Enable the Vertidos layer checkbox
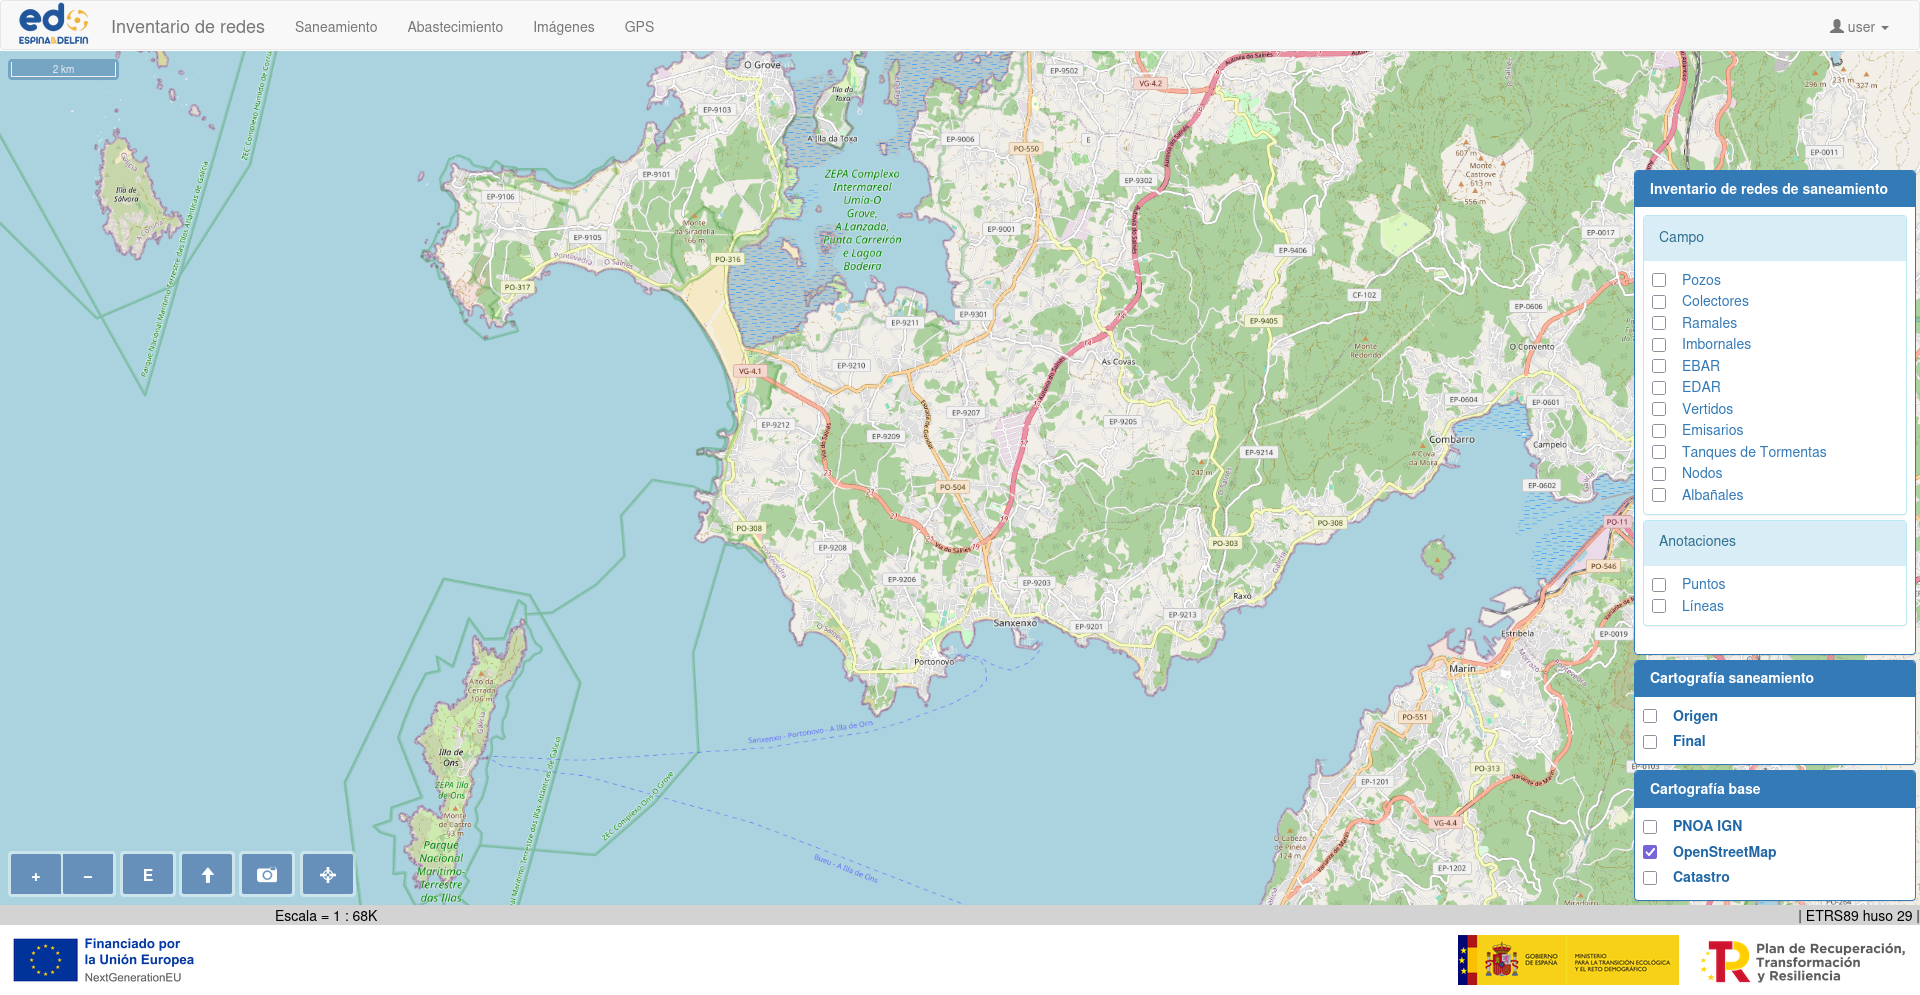Image resolution: width=1920 pixels, height=995 pixels. click(1659, 409)
